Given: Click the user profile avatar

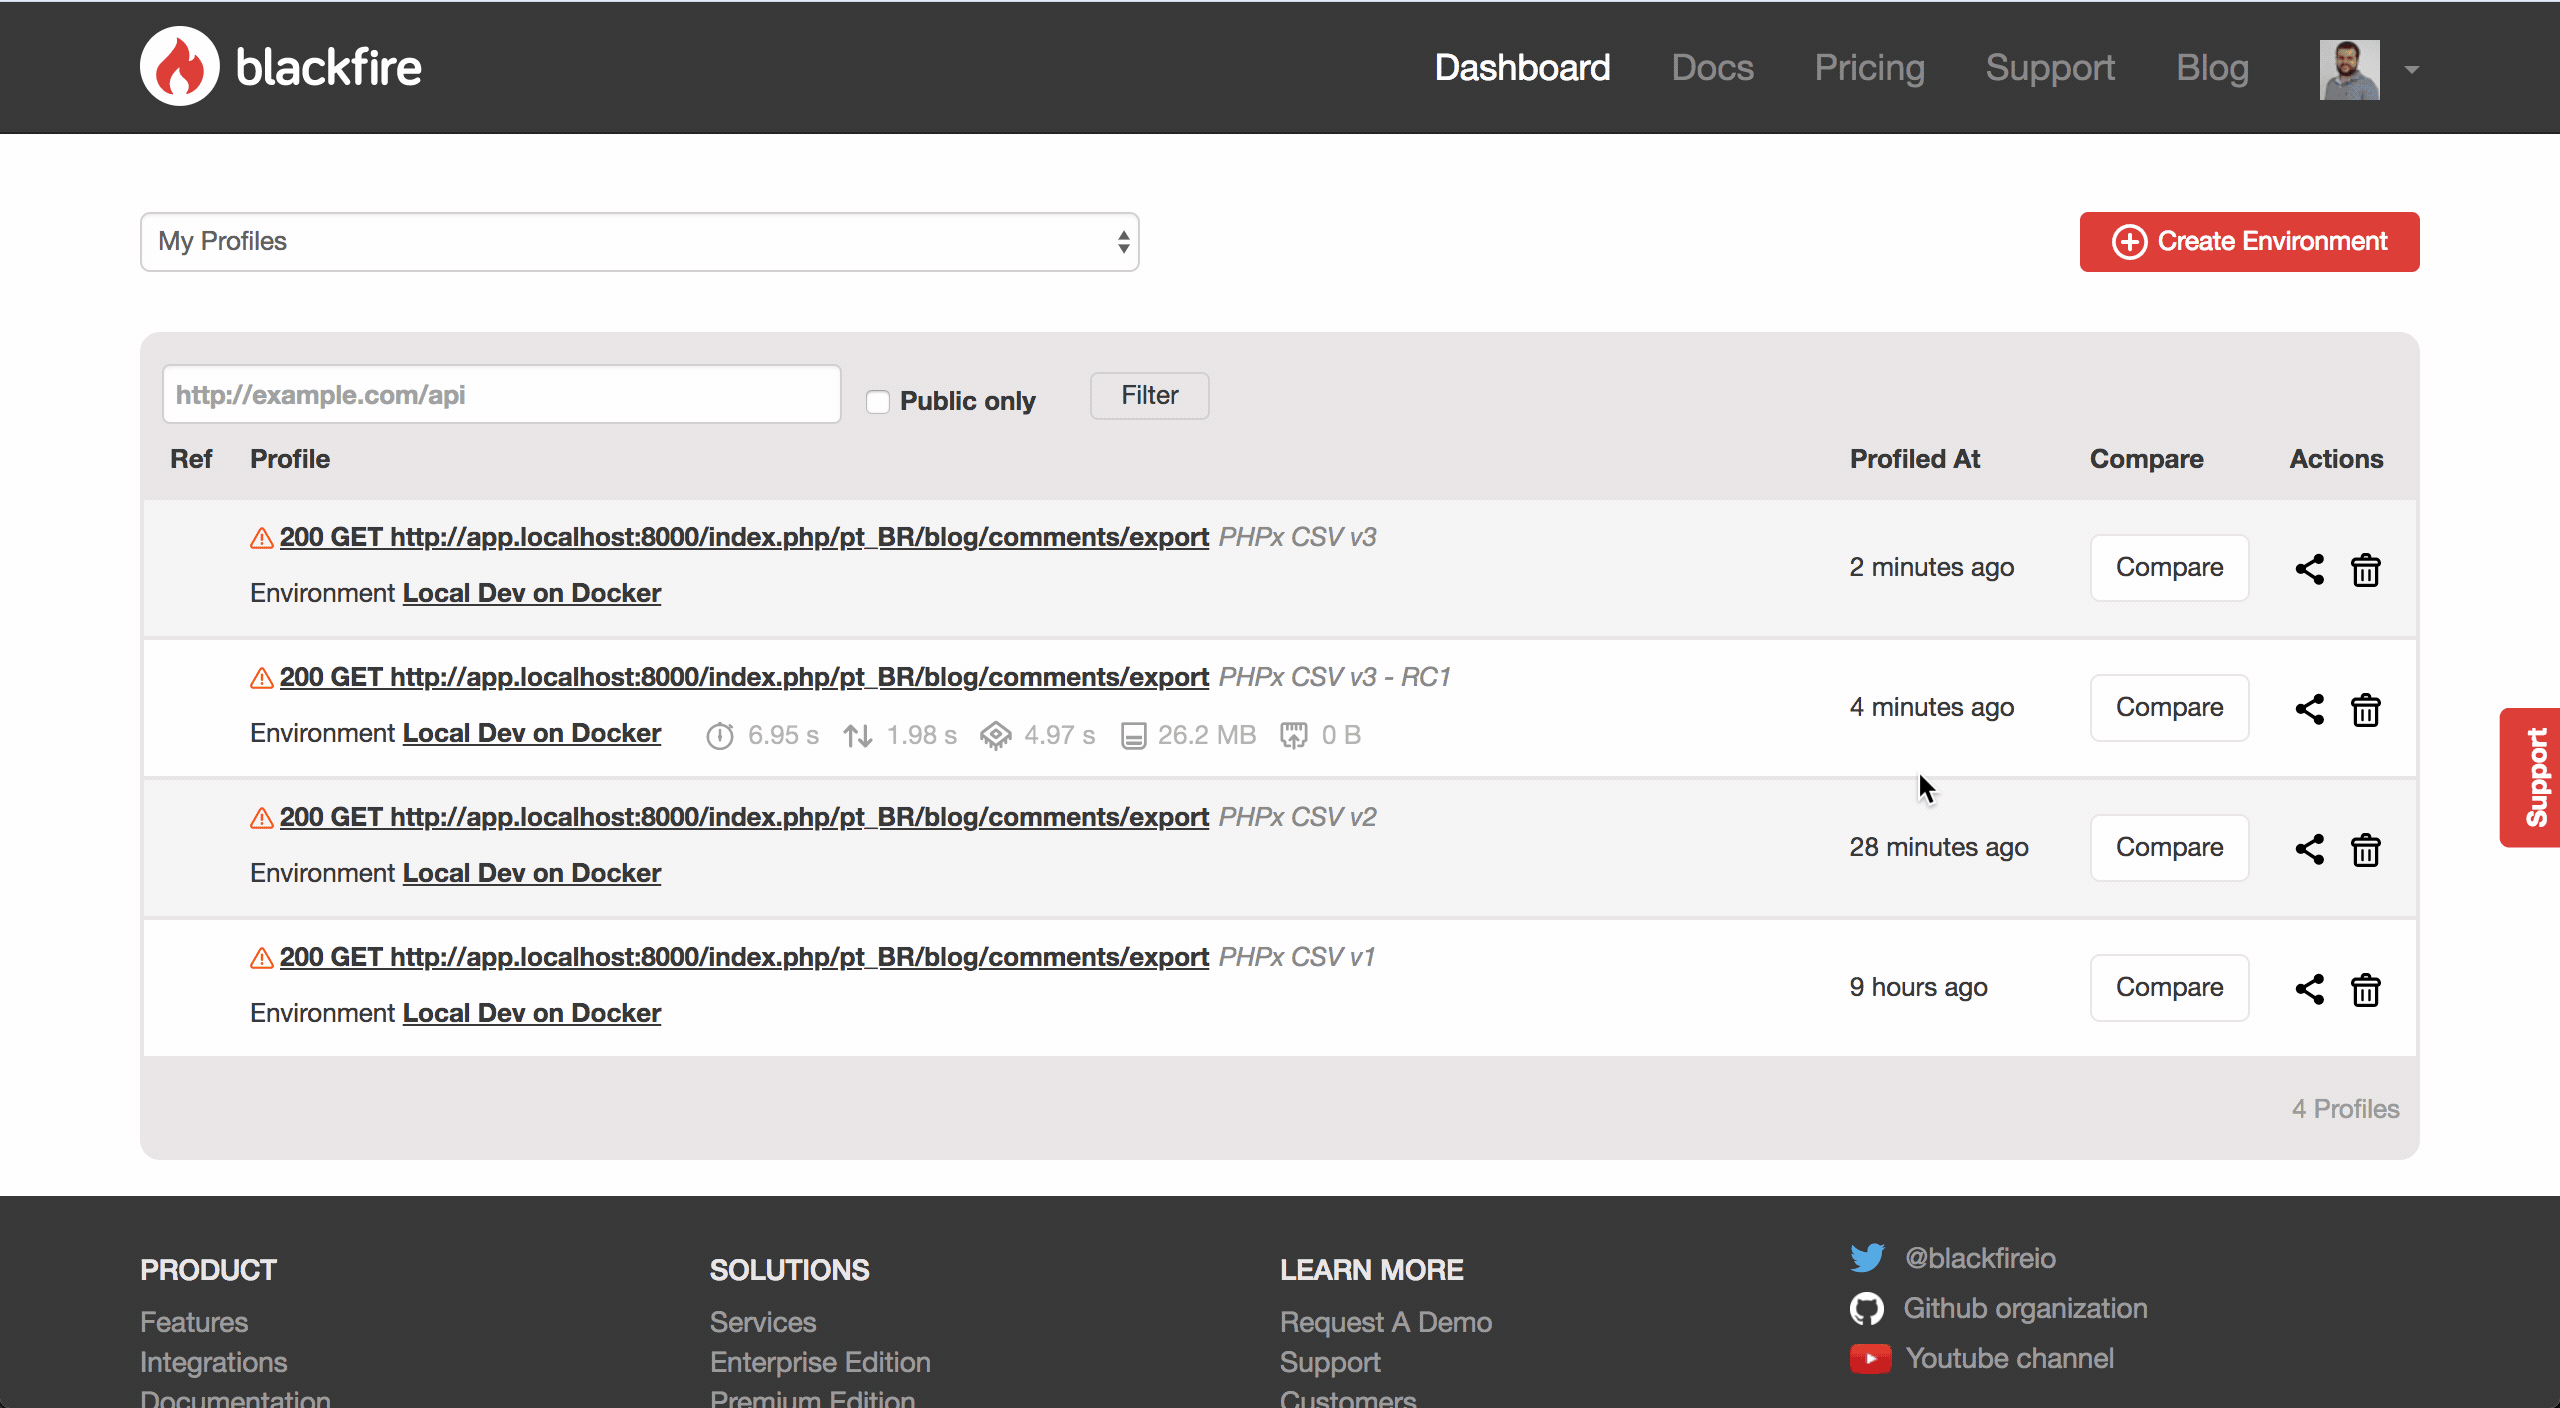Looking at the screenshot, I should (x=2349, y=69).
